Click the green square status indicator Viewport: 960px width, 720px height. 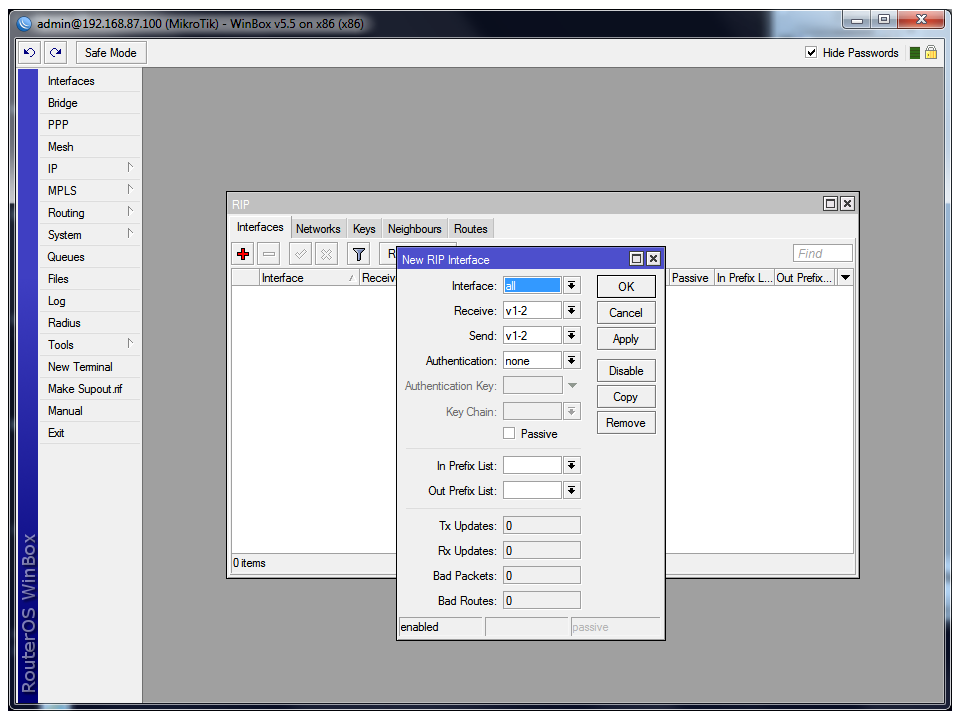tap(914, 53)
